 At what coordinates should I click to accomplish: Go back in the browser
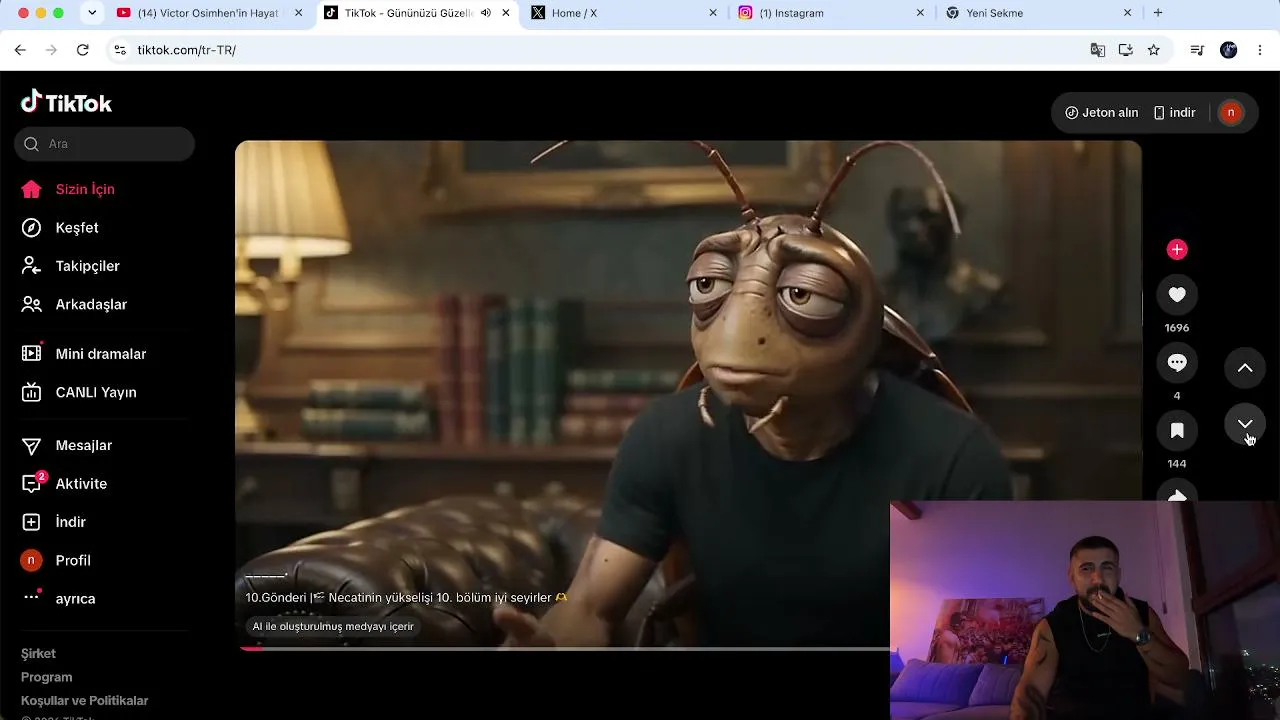pos(20,50)
